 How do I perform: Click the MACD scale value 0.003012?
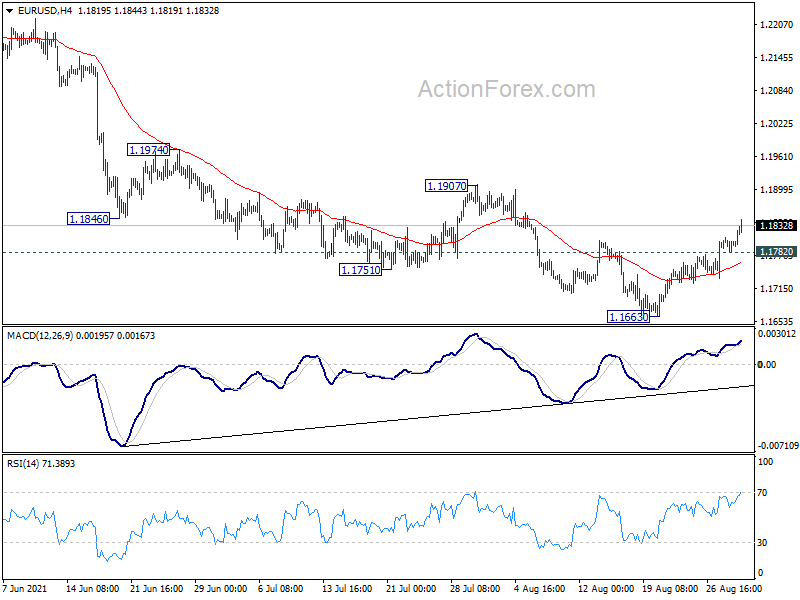(x=777, y=334)
